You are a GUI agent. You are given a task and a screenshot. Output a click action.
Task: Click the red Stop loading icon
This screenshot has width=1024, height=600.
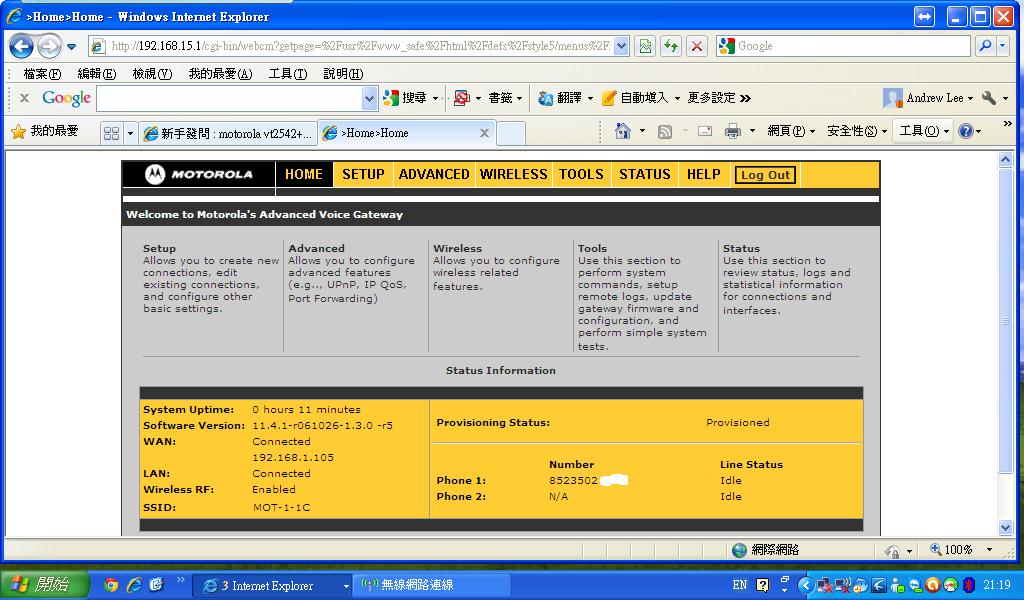(697, 46)
